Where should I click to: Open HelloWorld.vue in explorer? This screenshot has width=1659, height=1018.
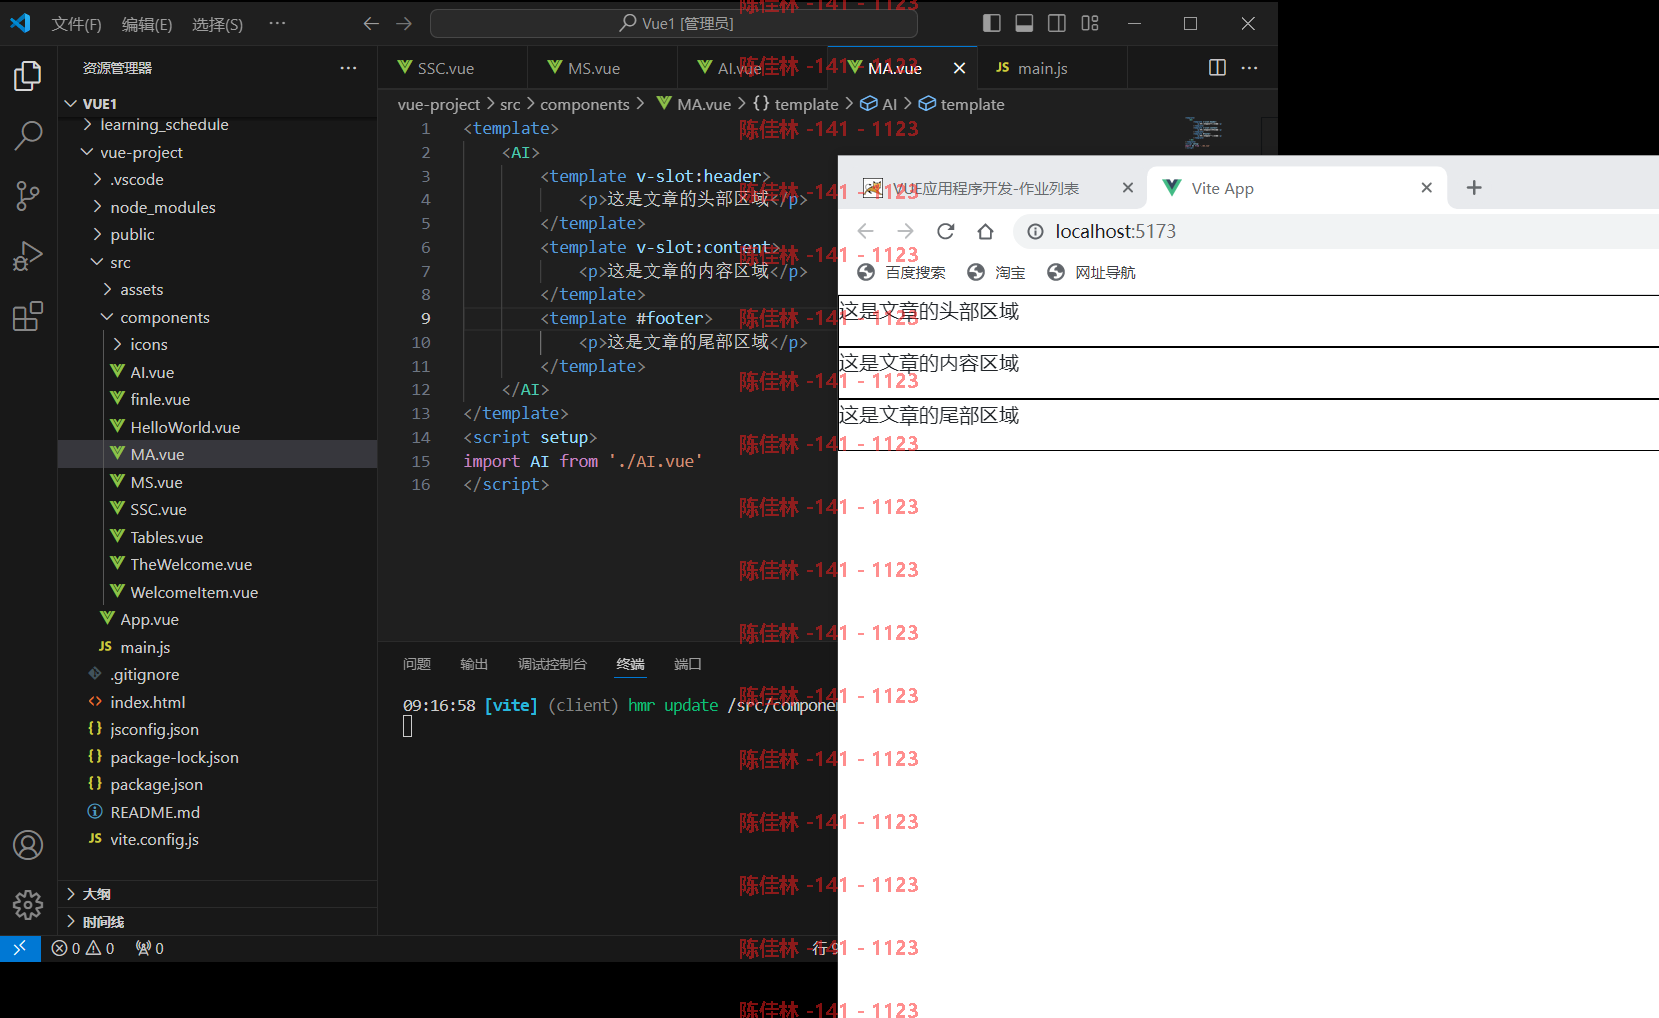click(217, 427)
